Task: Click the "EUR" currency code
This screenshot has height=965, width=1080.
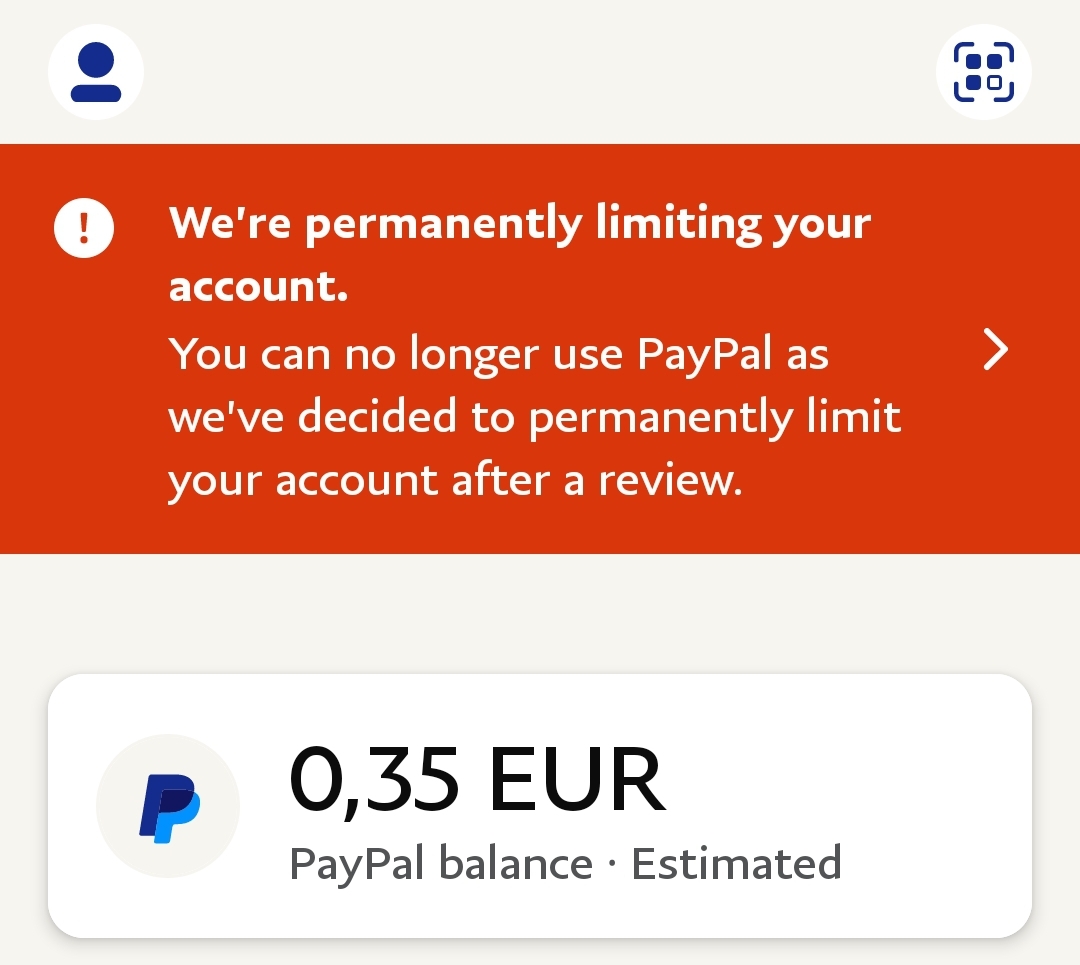Action: tap(577, 781)
